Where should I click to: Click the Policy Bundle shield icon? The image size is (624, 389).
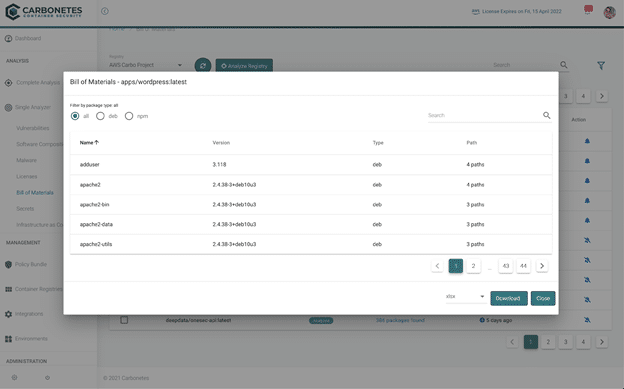coord(8,264)
